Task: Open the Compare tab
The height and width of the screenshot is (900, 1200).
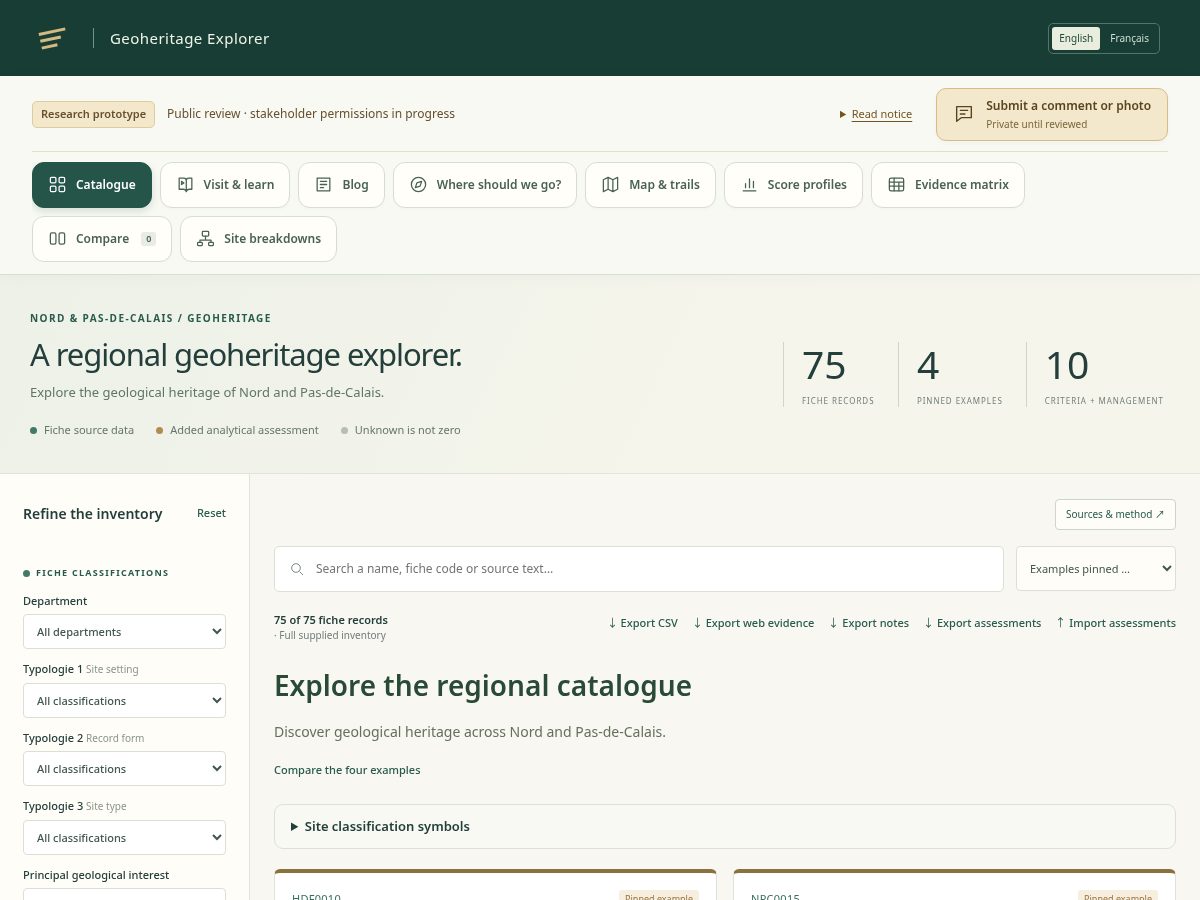Action: tap(102, 239)
